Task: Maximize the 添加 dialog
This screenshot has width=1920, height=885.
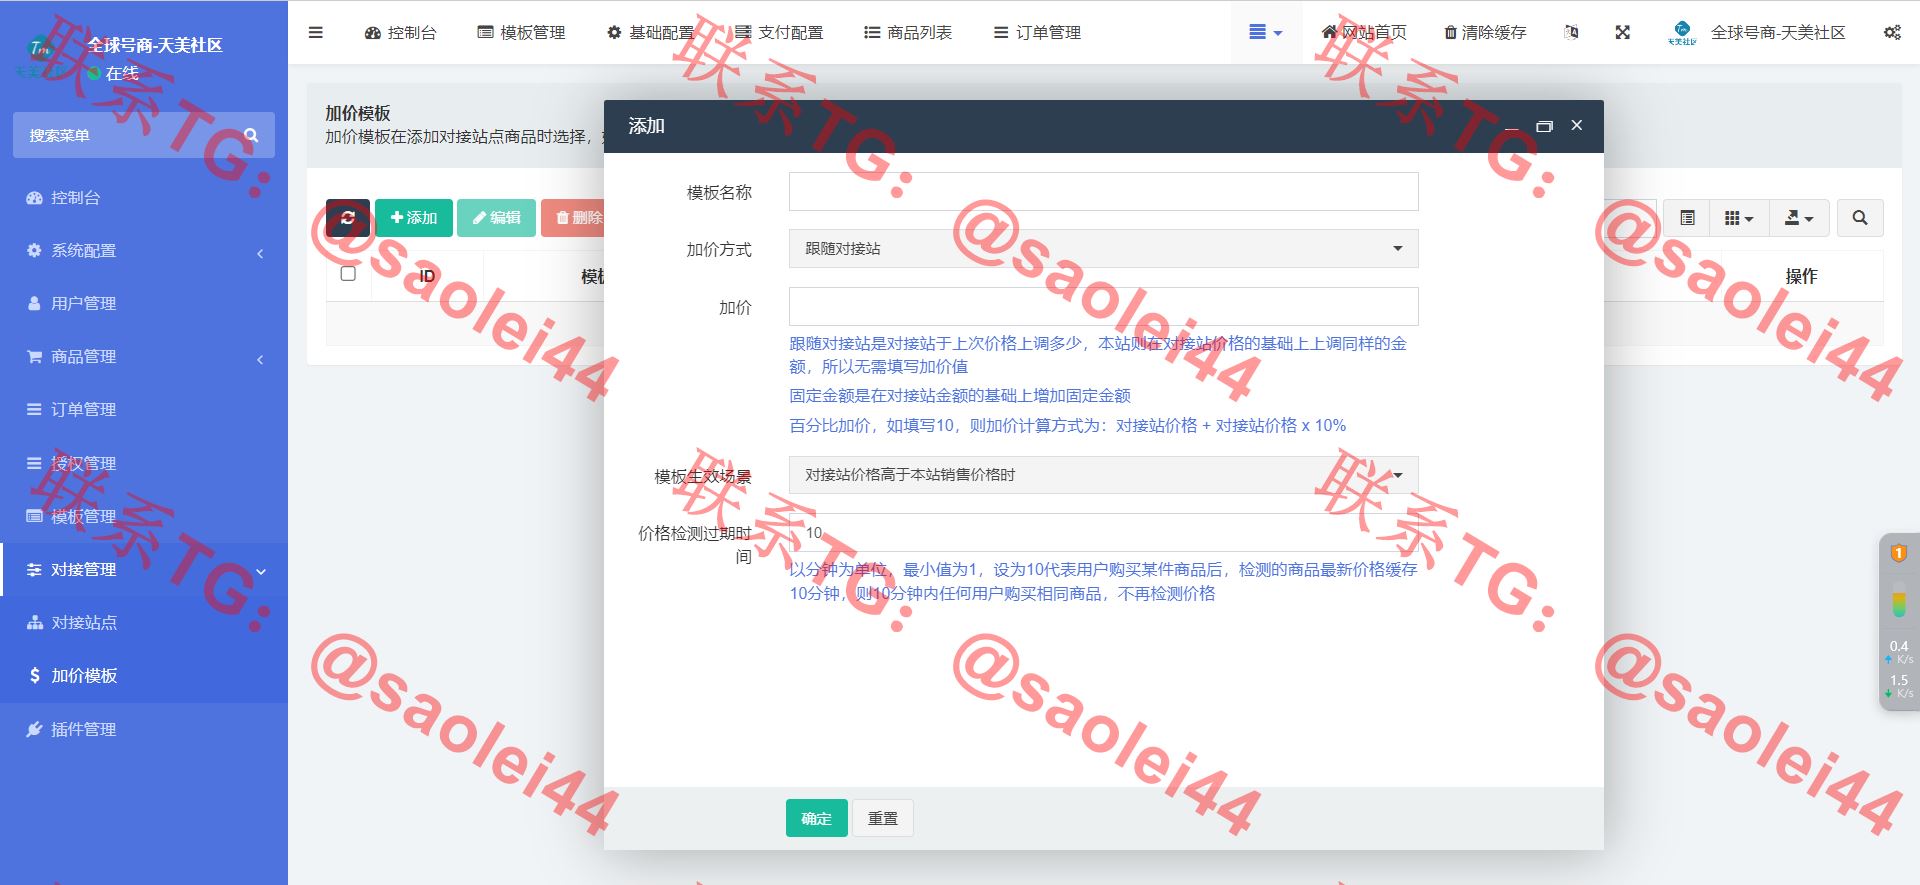Action: coord(1544,126)
